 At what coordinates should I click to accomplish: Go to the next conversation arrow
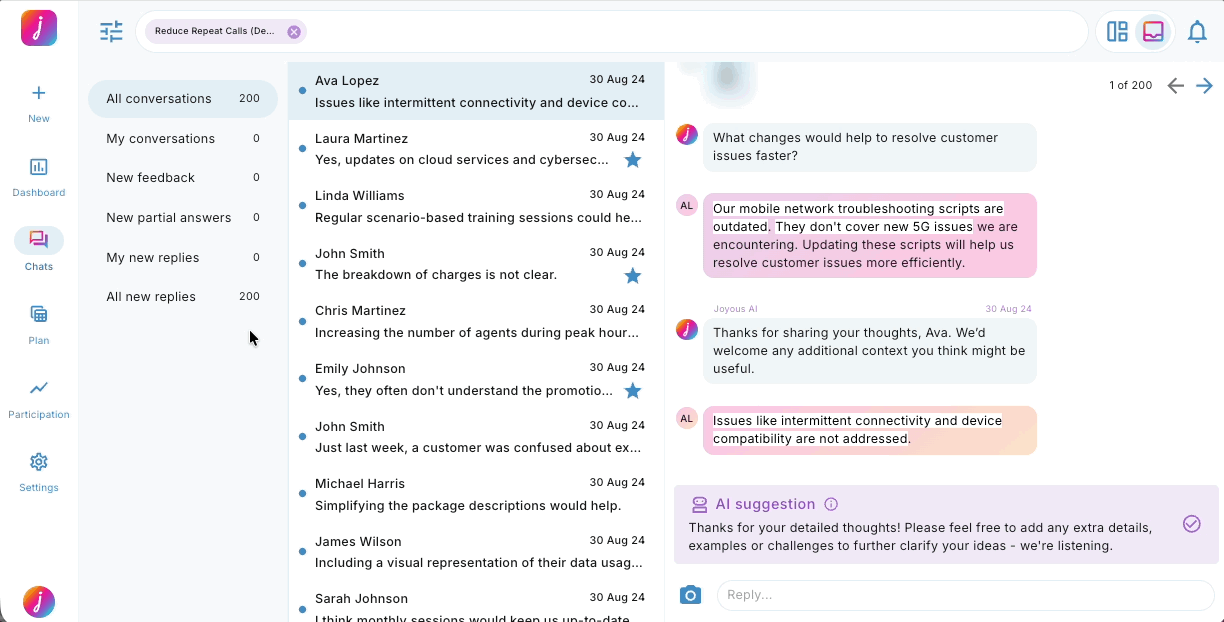click(x=1204, y=85)
